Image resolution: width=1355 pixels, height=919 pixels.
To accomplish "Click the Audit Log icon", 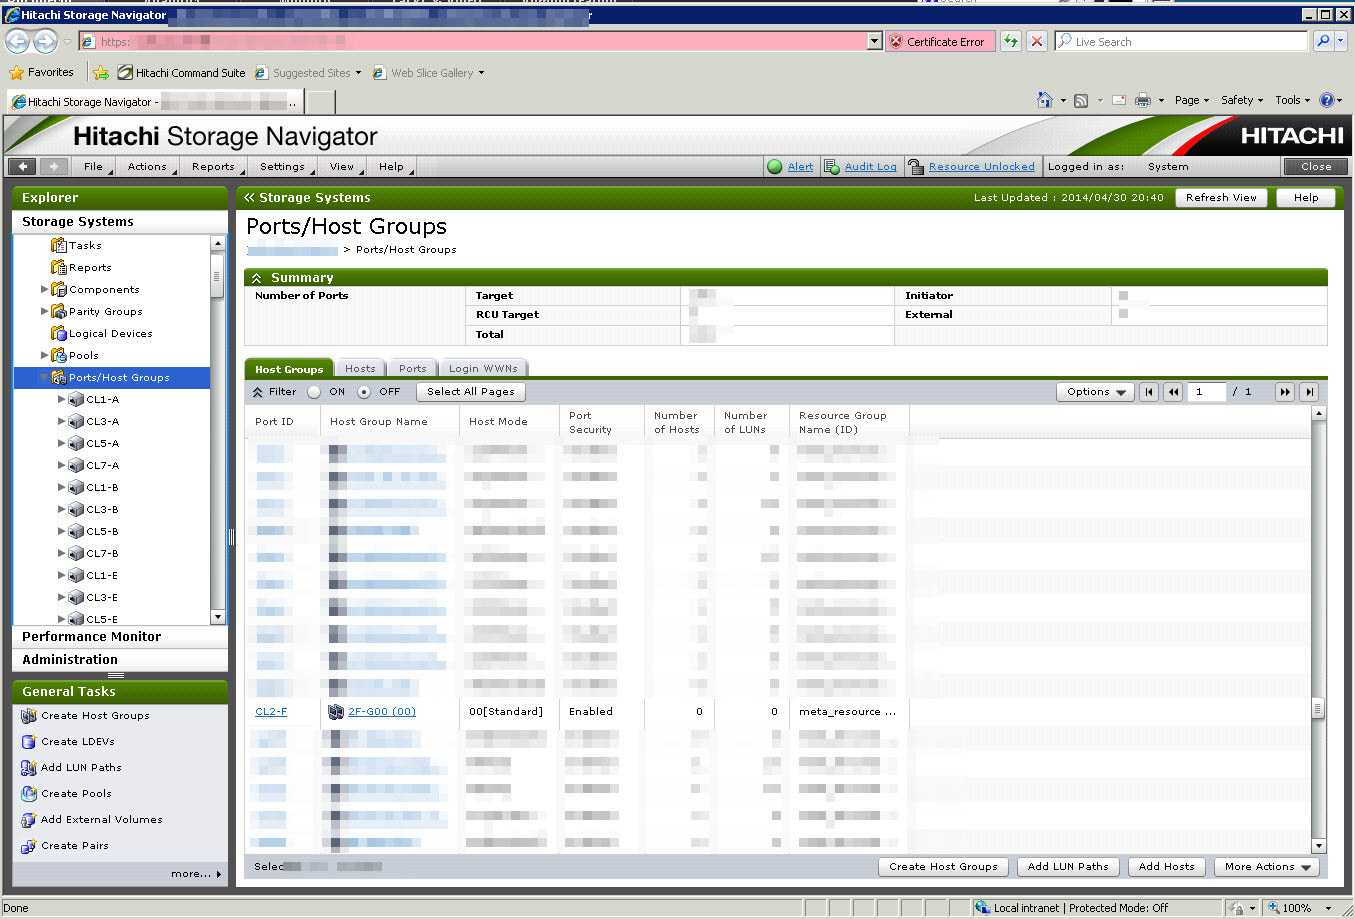I will point(831,167).
